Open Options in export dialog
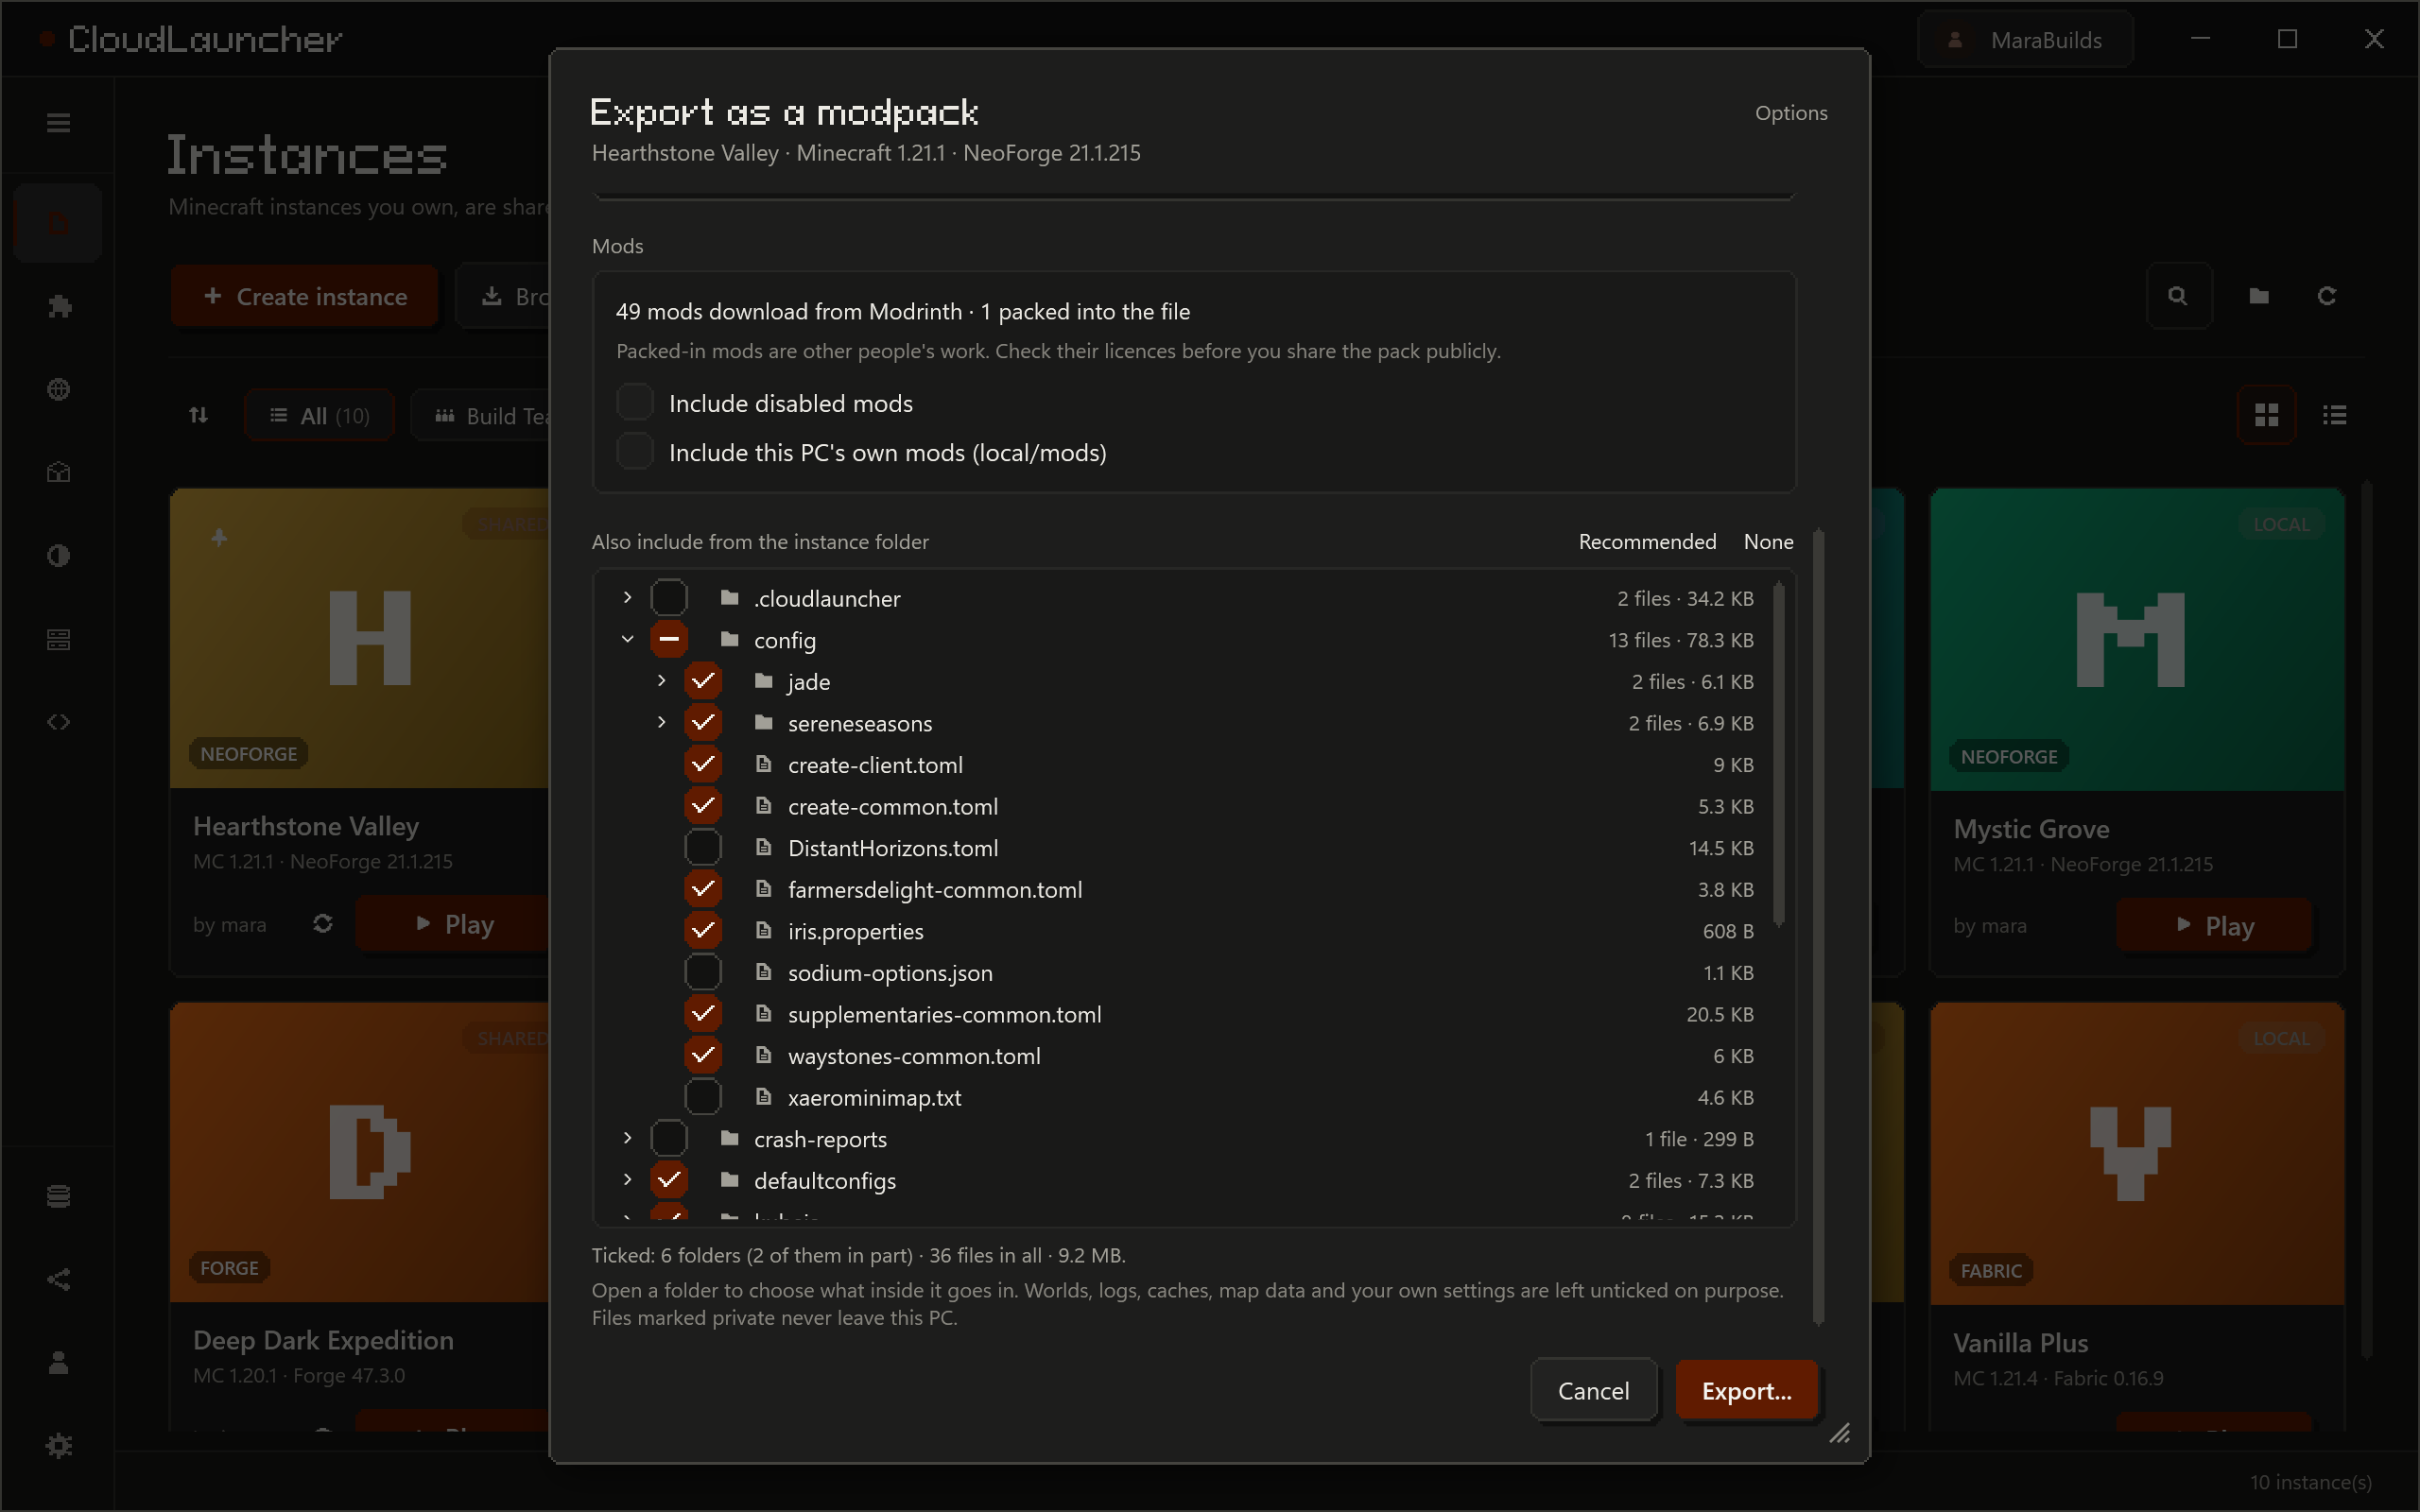The image size is (2420, 1512). [x=1791, y=113]
